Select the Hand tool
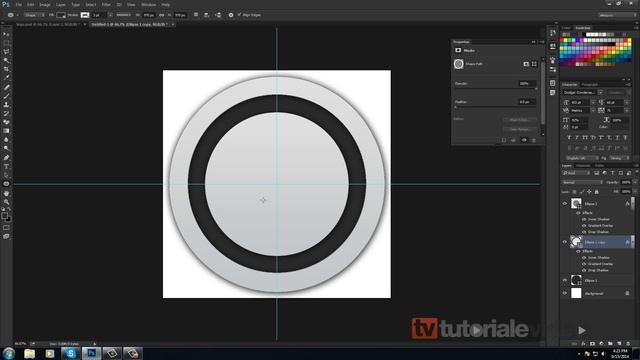Image resolution: width=640 pixels, height=360 pixels. click(x=6, y=193)
